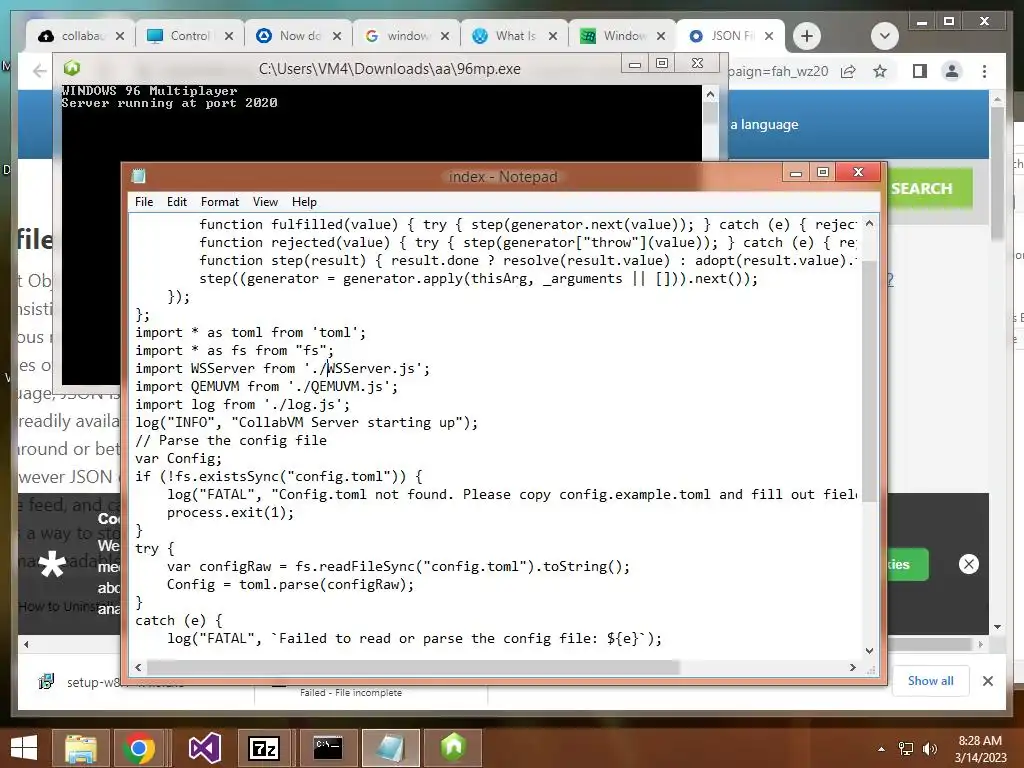The image size is (1024, 768).
Task: Bookmark this page with star icon
Action: point(880,71)
